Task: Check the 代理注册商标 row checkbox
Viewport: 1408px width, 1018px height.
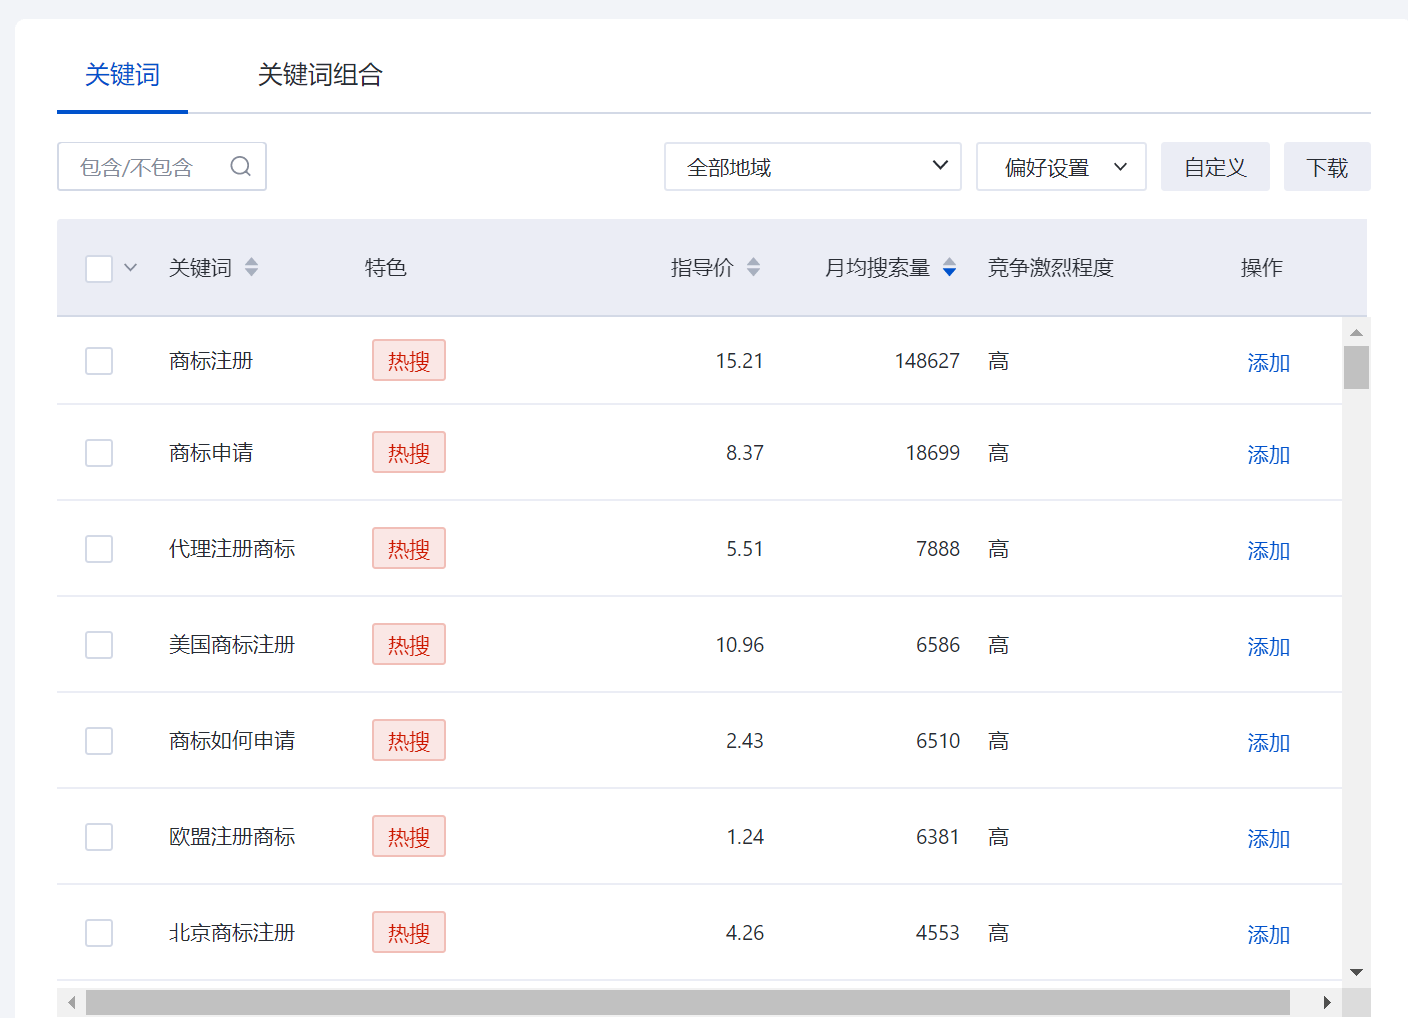Action: (99, 549)
